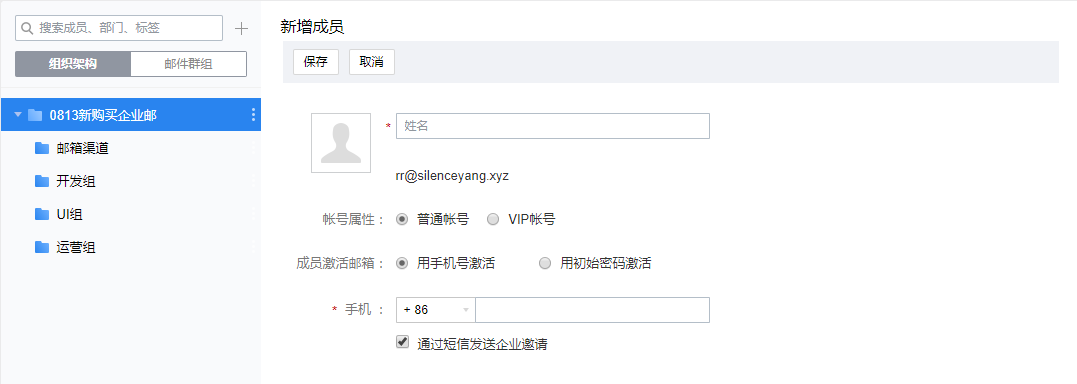Switch to the 邮件群组 tab

[188, 64]
